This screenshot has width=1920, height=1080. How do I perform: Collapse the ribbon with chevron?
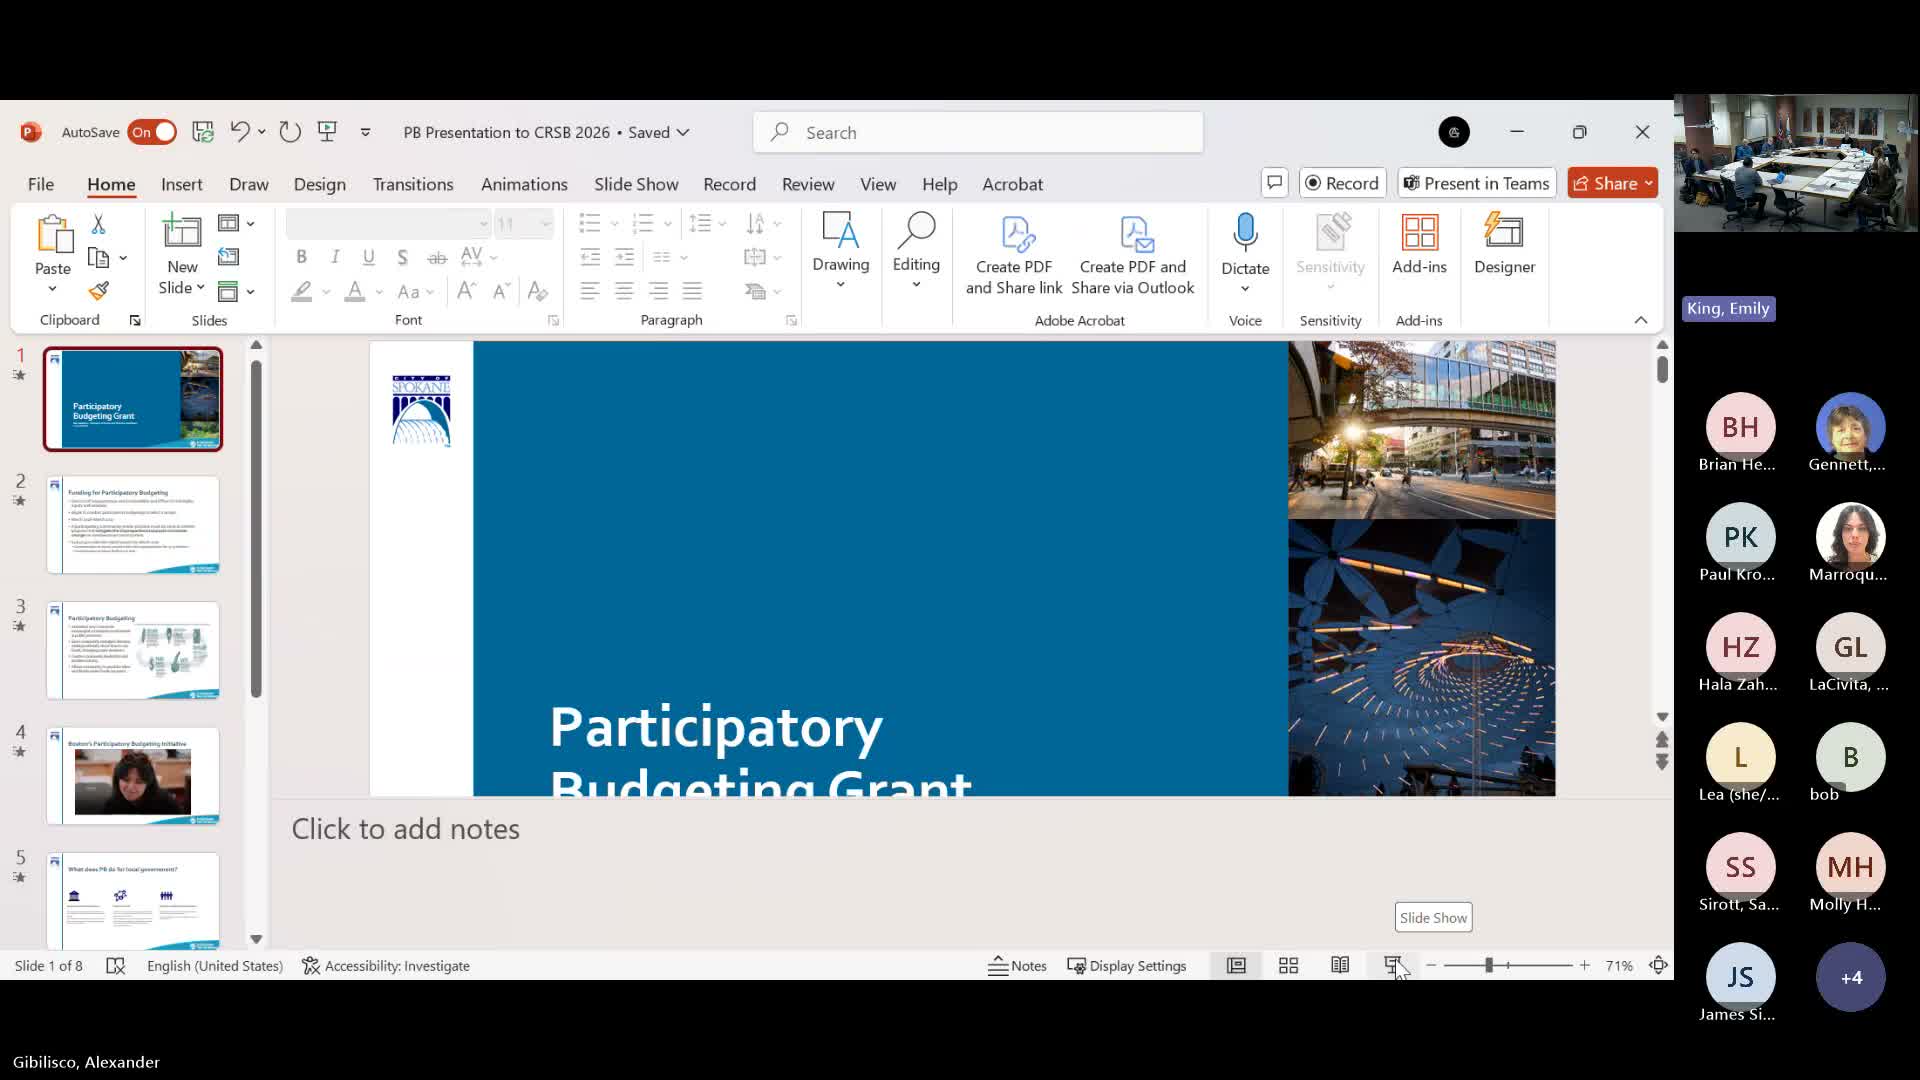[1640, 320]
